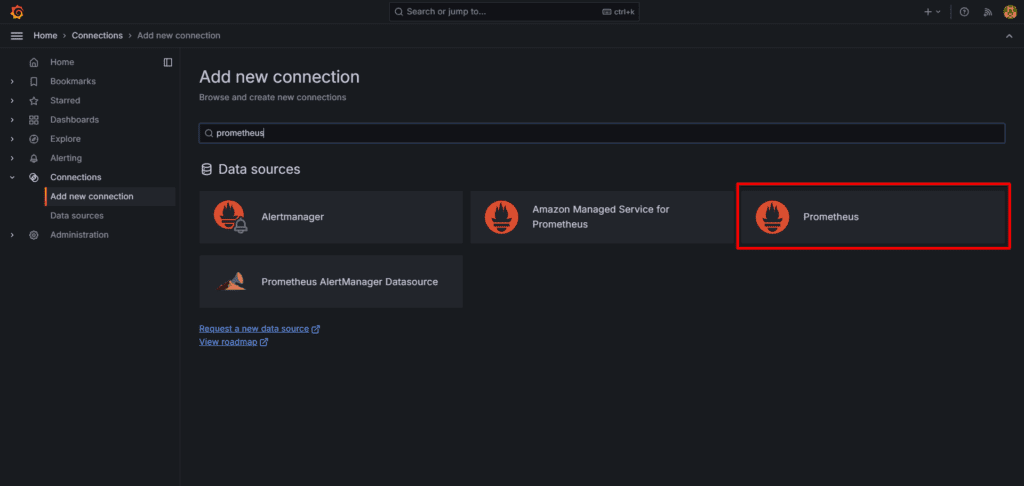Screen dimensions: 1024x486
Task: Click the Grafana logo icon
Action: pos(17,12)
